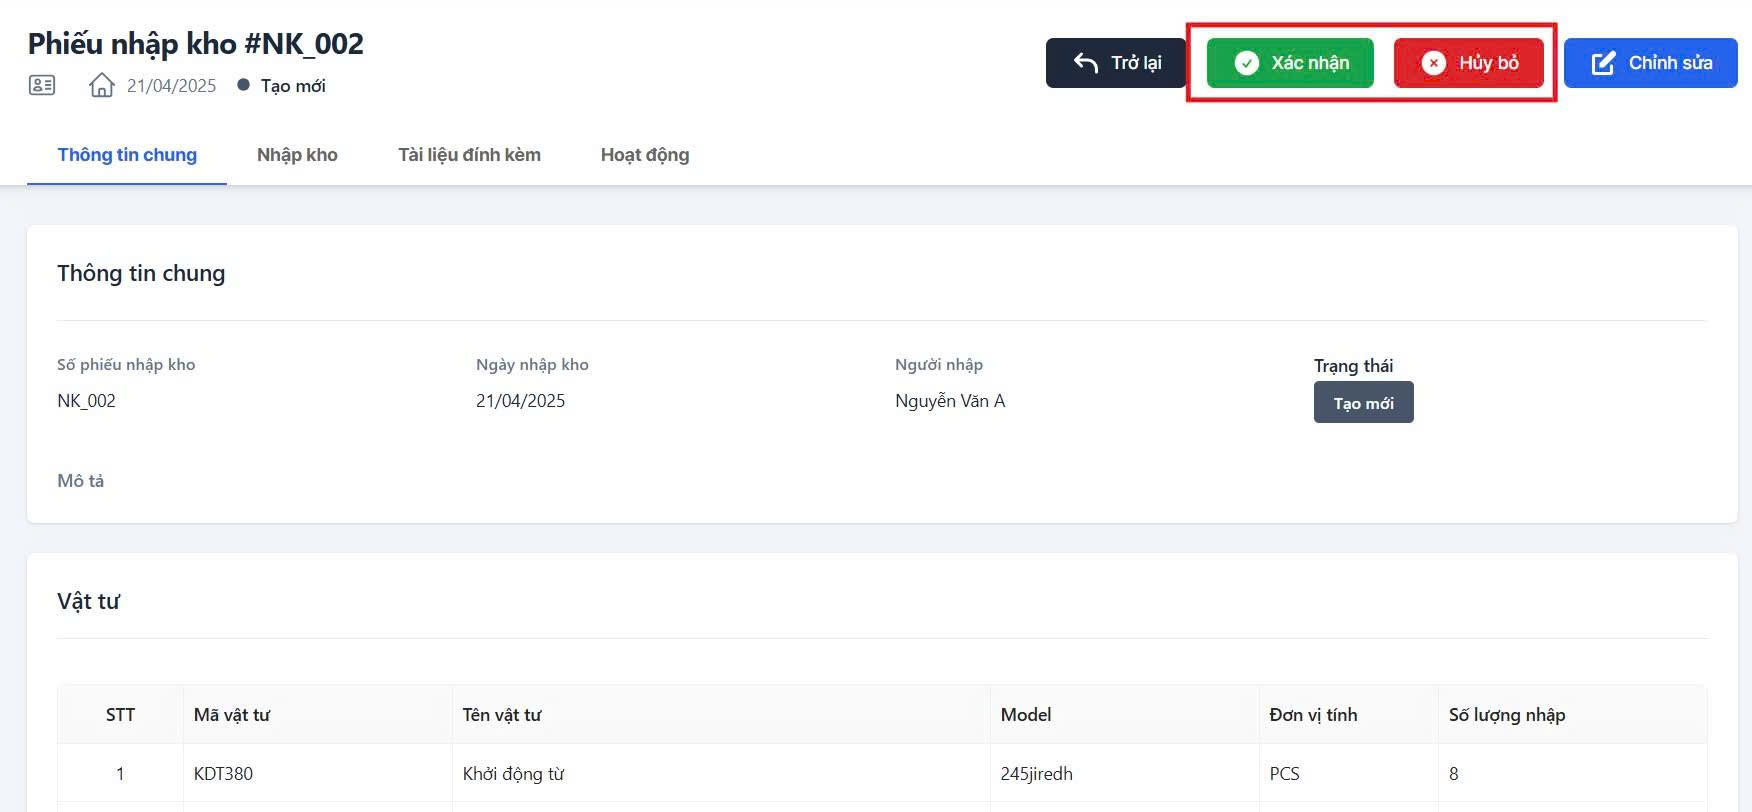Viewport: 1752px width, 812px height.
Task: Click the Nguyễn Văn A name under Người nhập
Action: pyautogui.click(x=950, y=401)
